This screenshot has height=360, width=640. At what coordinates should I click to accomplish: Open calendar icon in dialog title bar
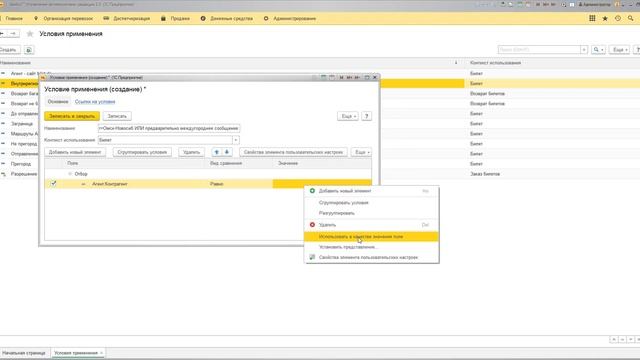pos(332,78)
